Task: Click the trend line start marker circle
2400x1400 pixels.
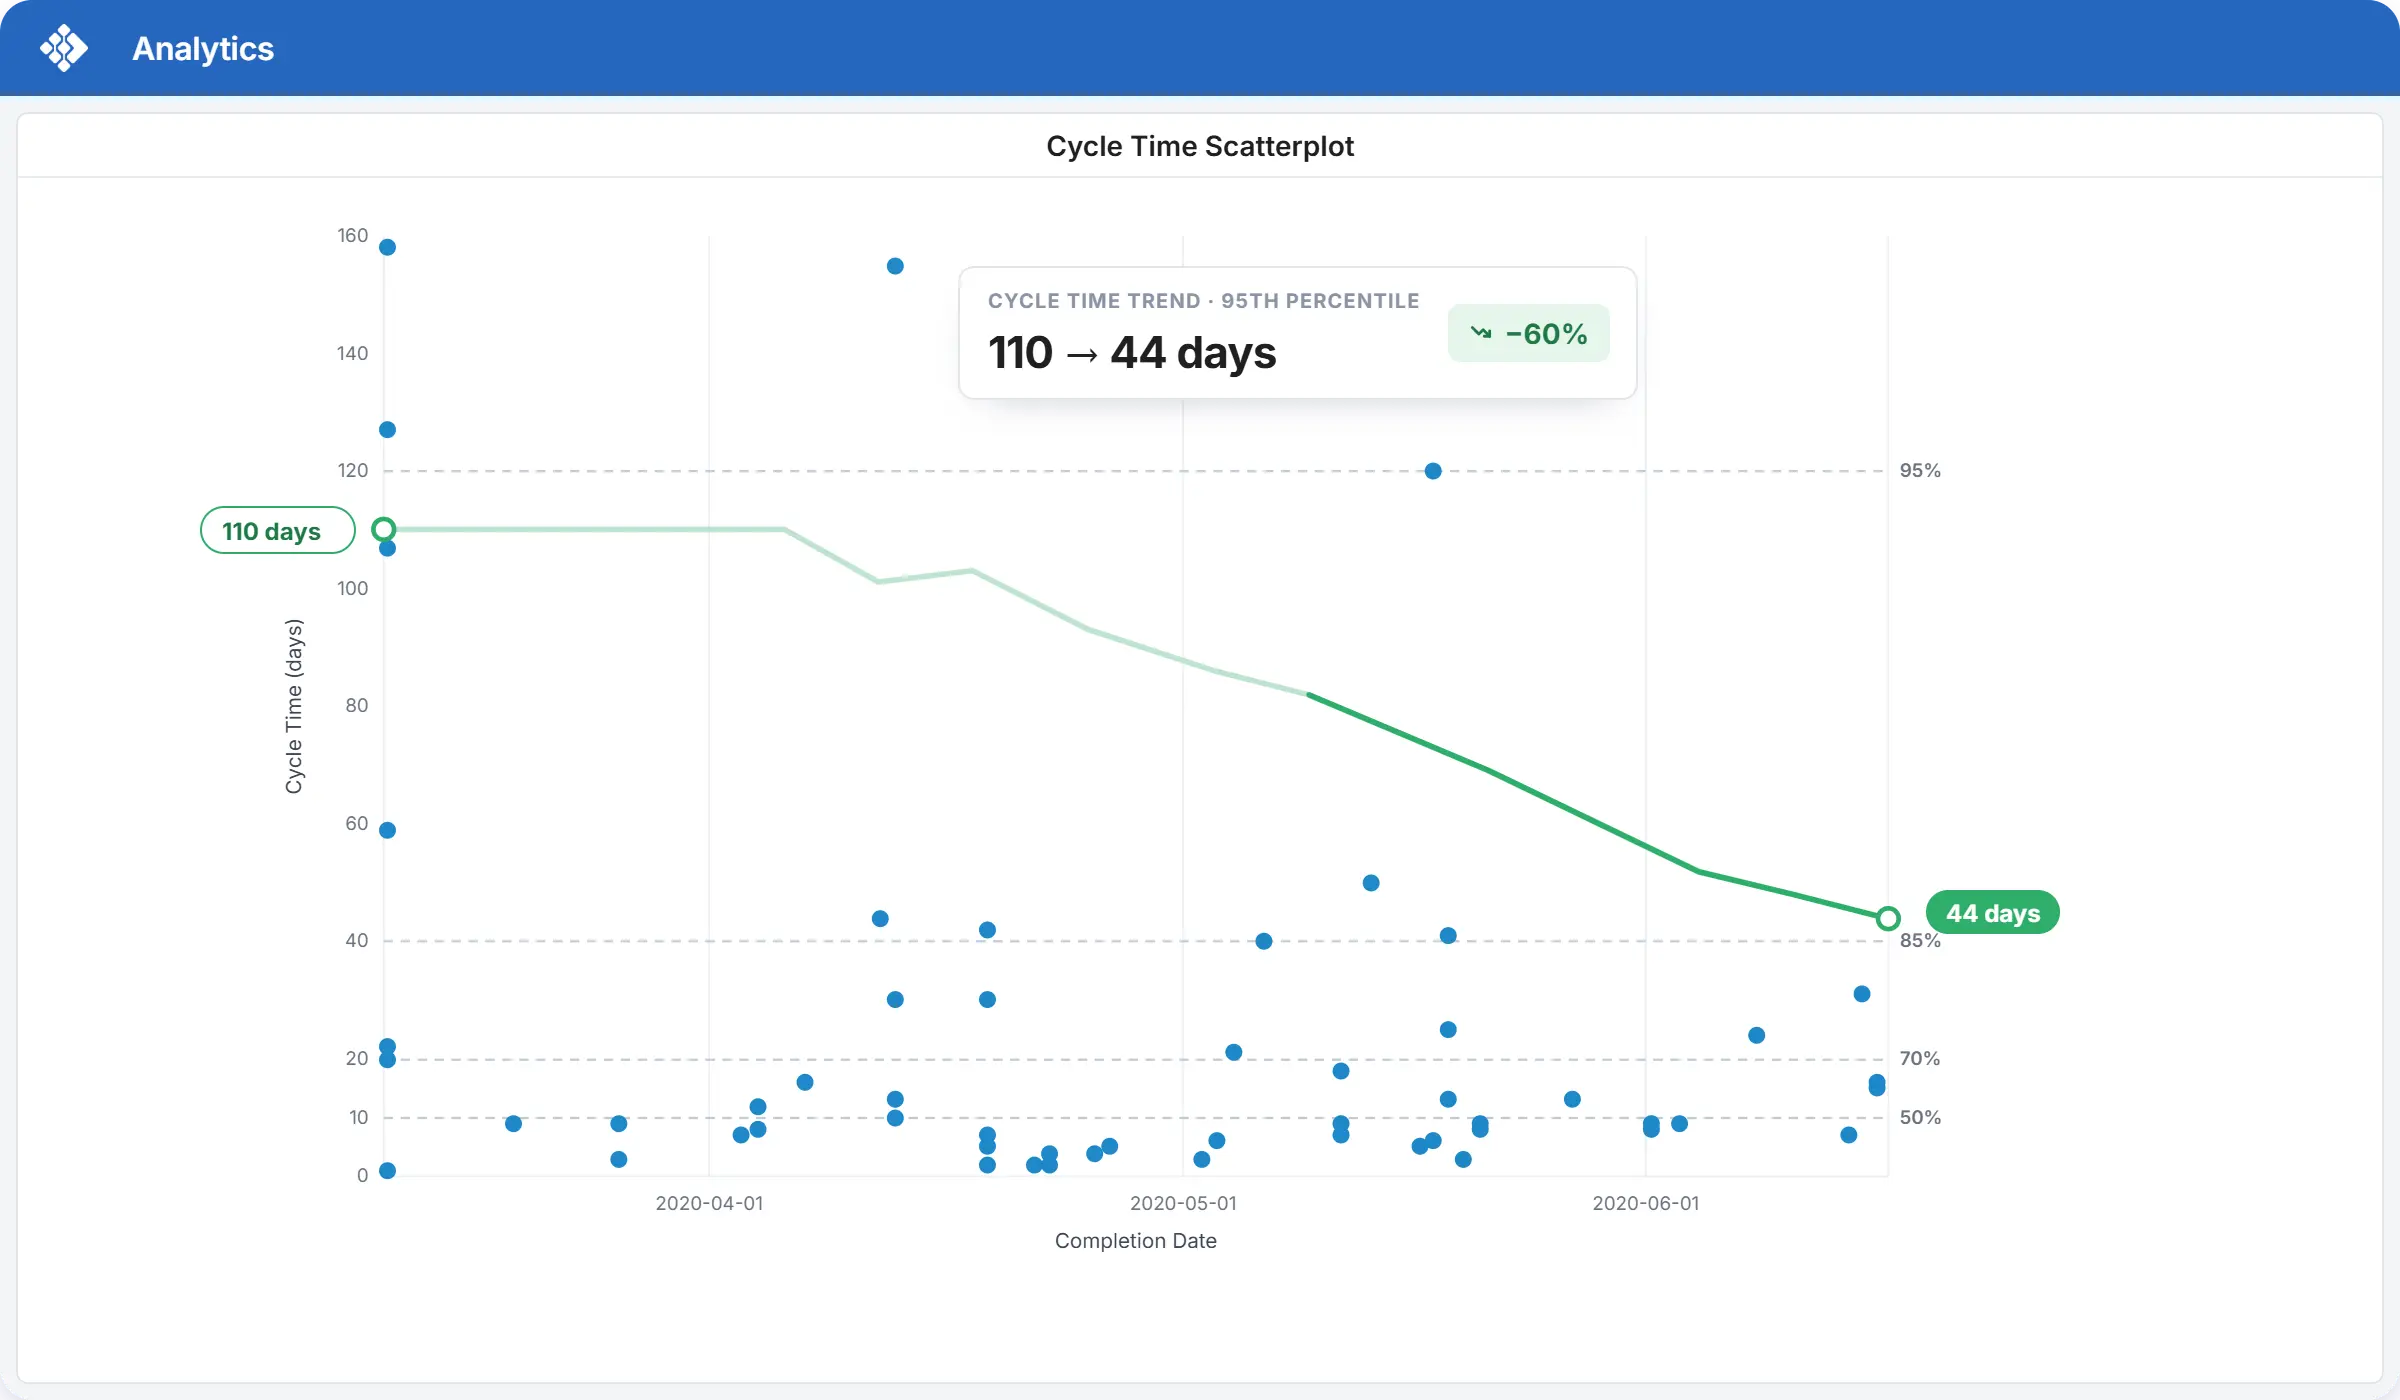Action: 384,529
